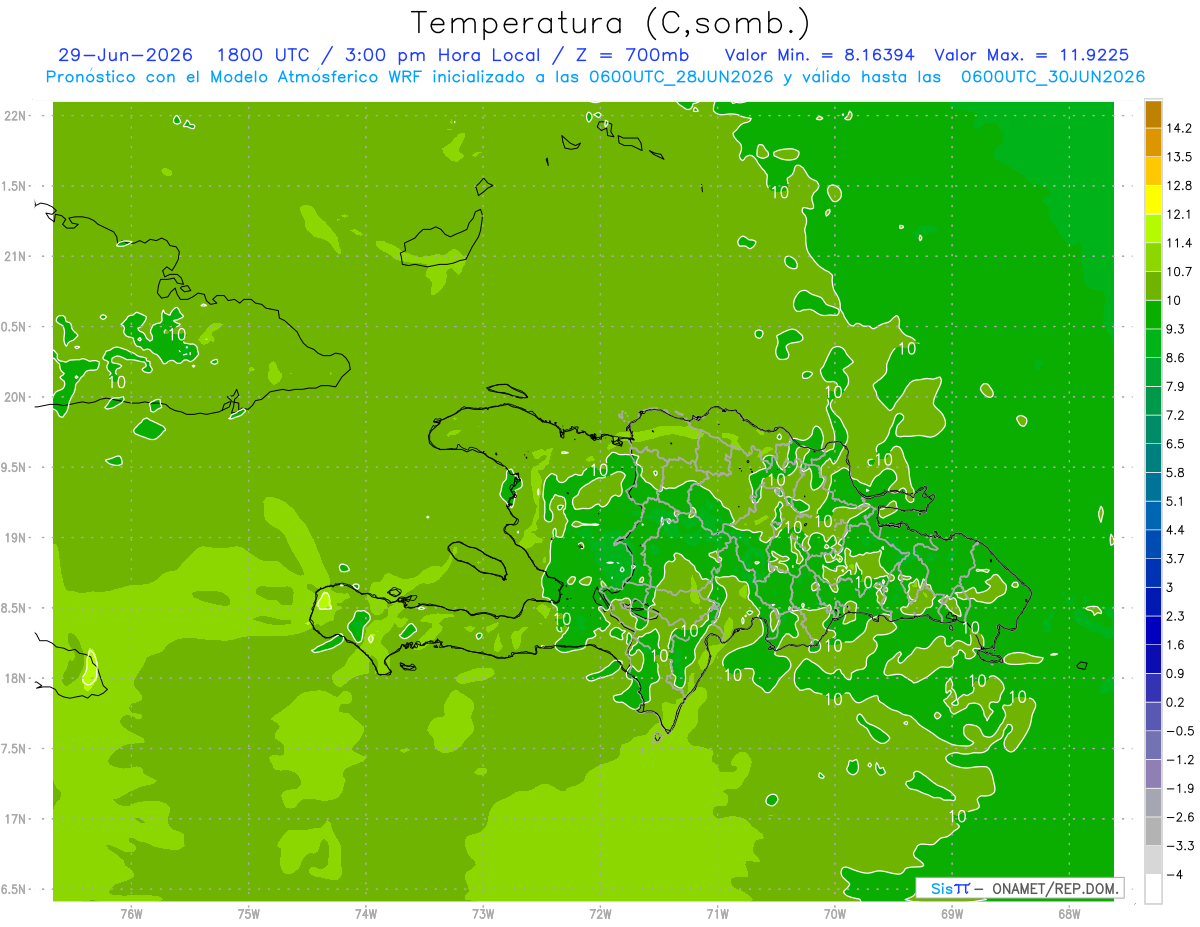Click the "71W" longitude label
The height and width of the screenshot is (927, 1200).
[x=717, y=913]
